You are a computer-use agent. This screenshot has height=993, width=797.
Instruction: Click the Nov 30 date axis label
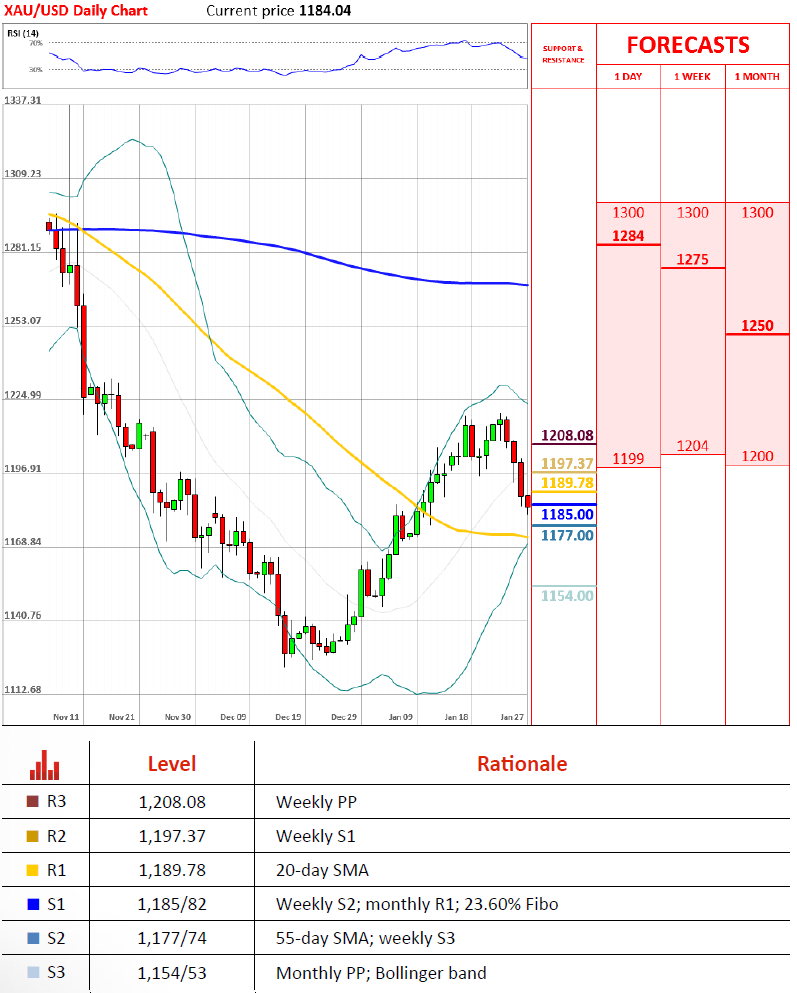pyautogui.click(x=178, y=717)
